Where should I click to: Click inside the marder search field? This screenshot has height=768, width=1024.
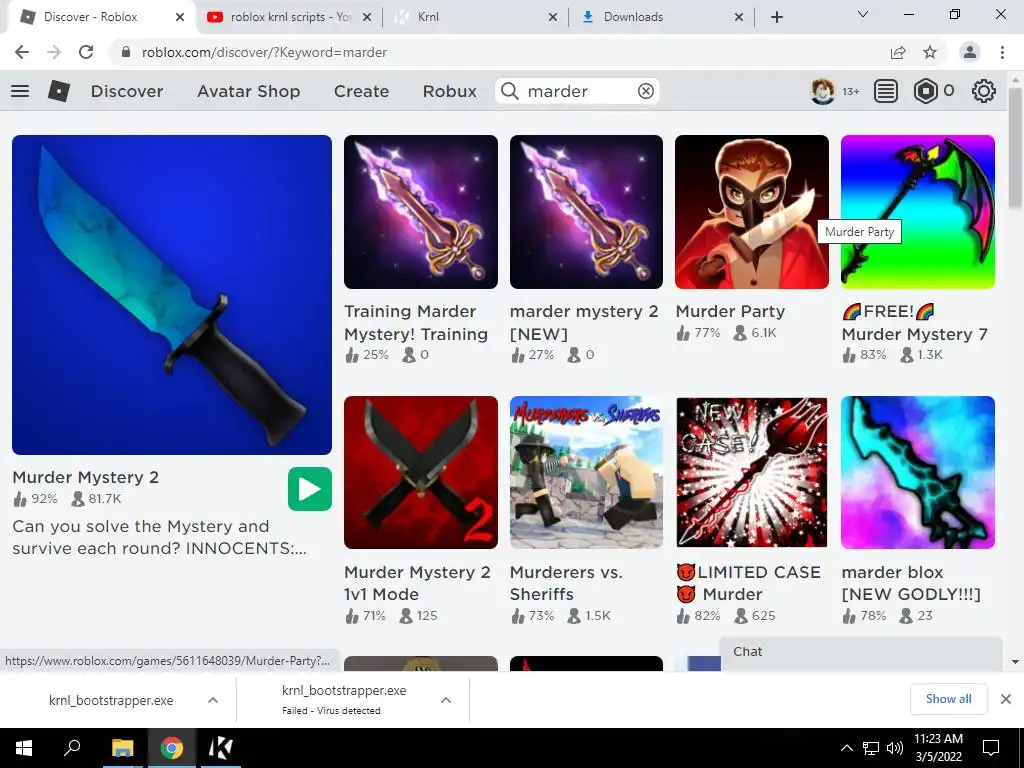point(577,91)
